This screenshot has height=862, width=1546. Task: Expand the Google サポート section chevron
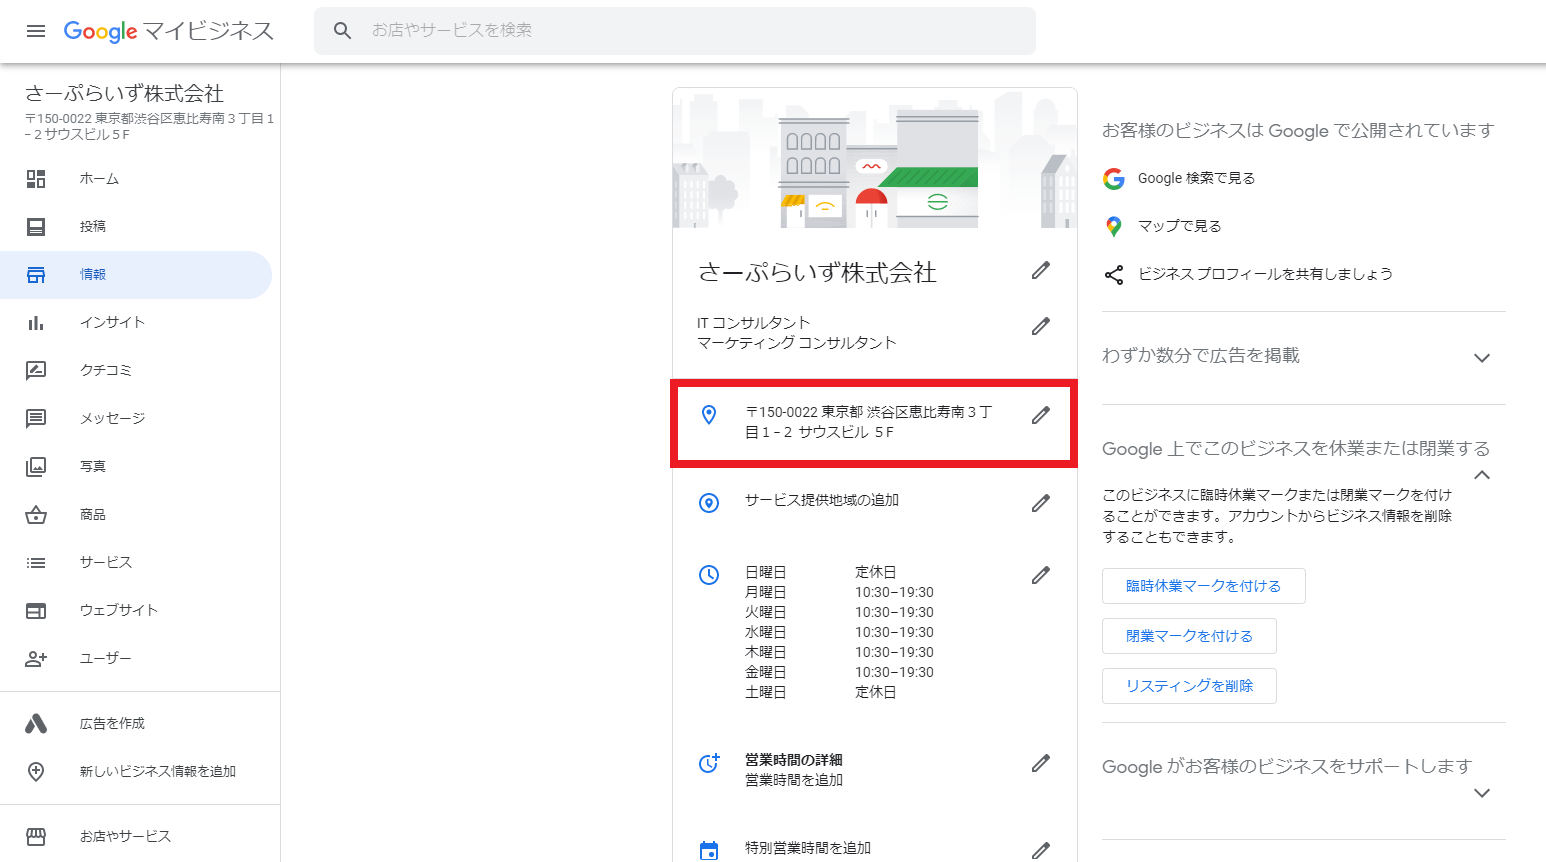point(1482,793)
